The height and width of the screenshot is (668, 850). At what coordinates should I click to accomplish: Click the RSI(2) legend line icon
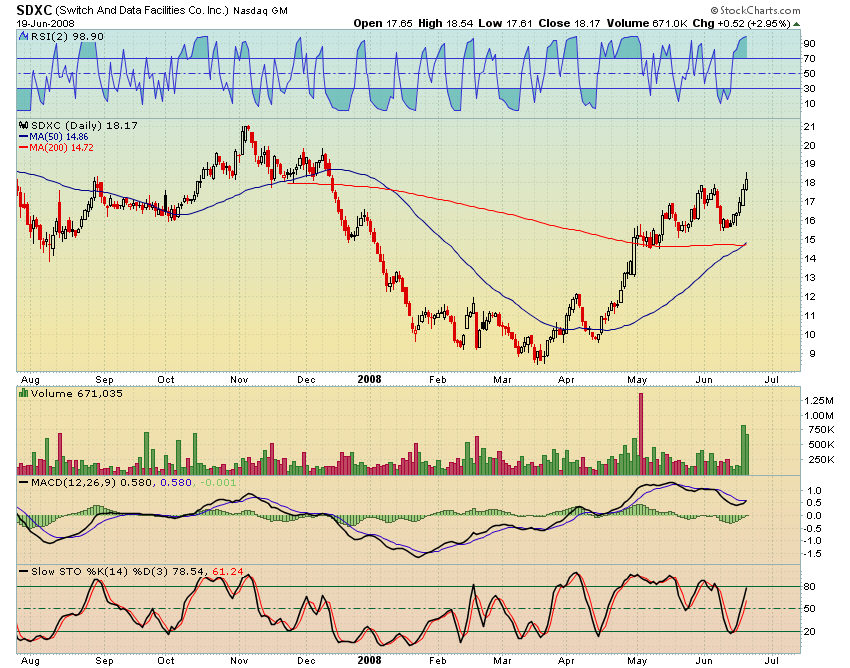pyautogui.click(x=24, y=36)
